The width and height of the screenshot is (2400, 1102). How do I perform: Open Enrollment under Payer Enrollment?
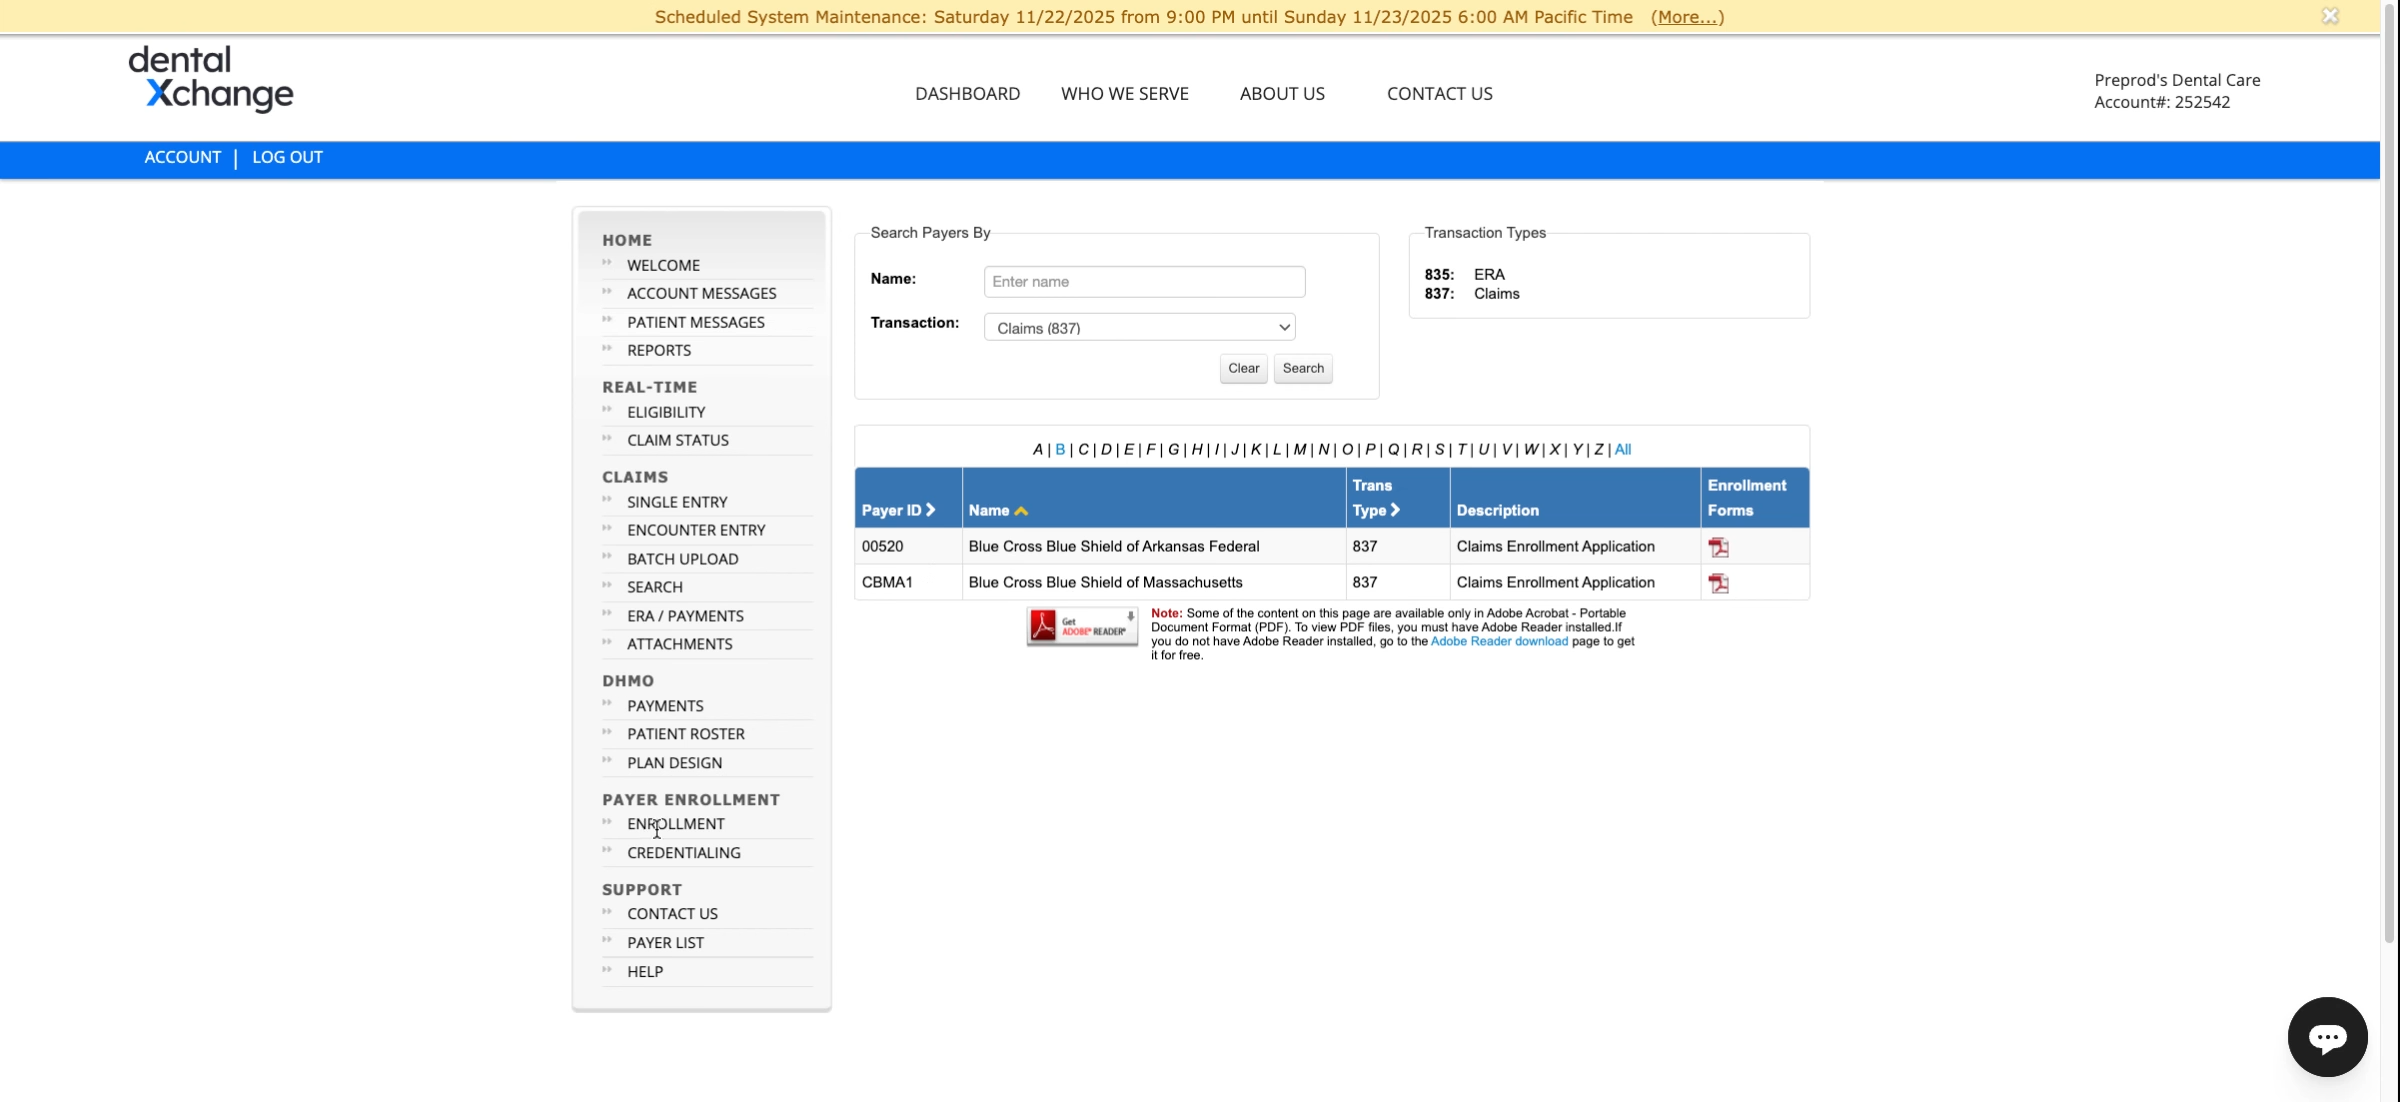pos(675,824)
